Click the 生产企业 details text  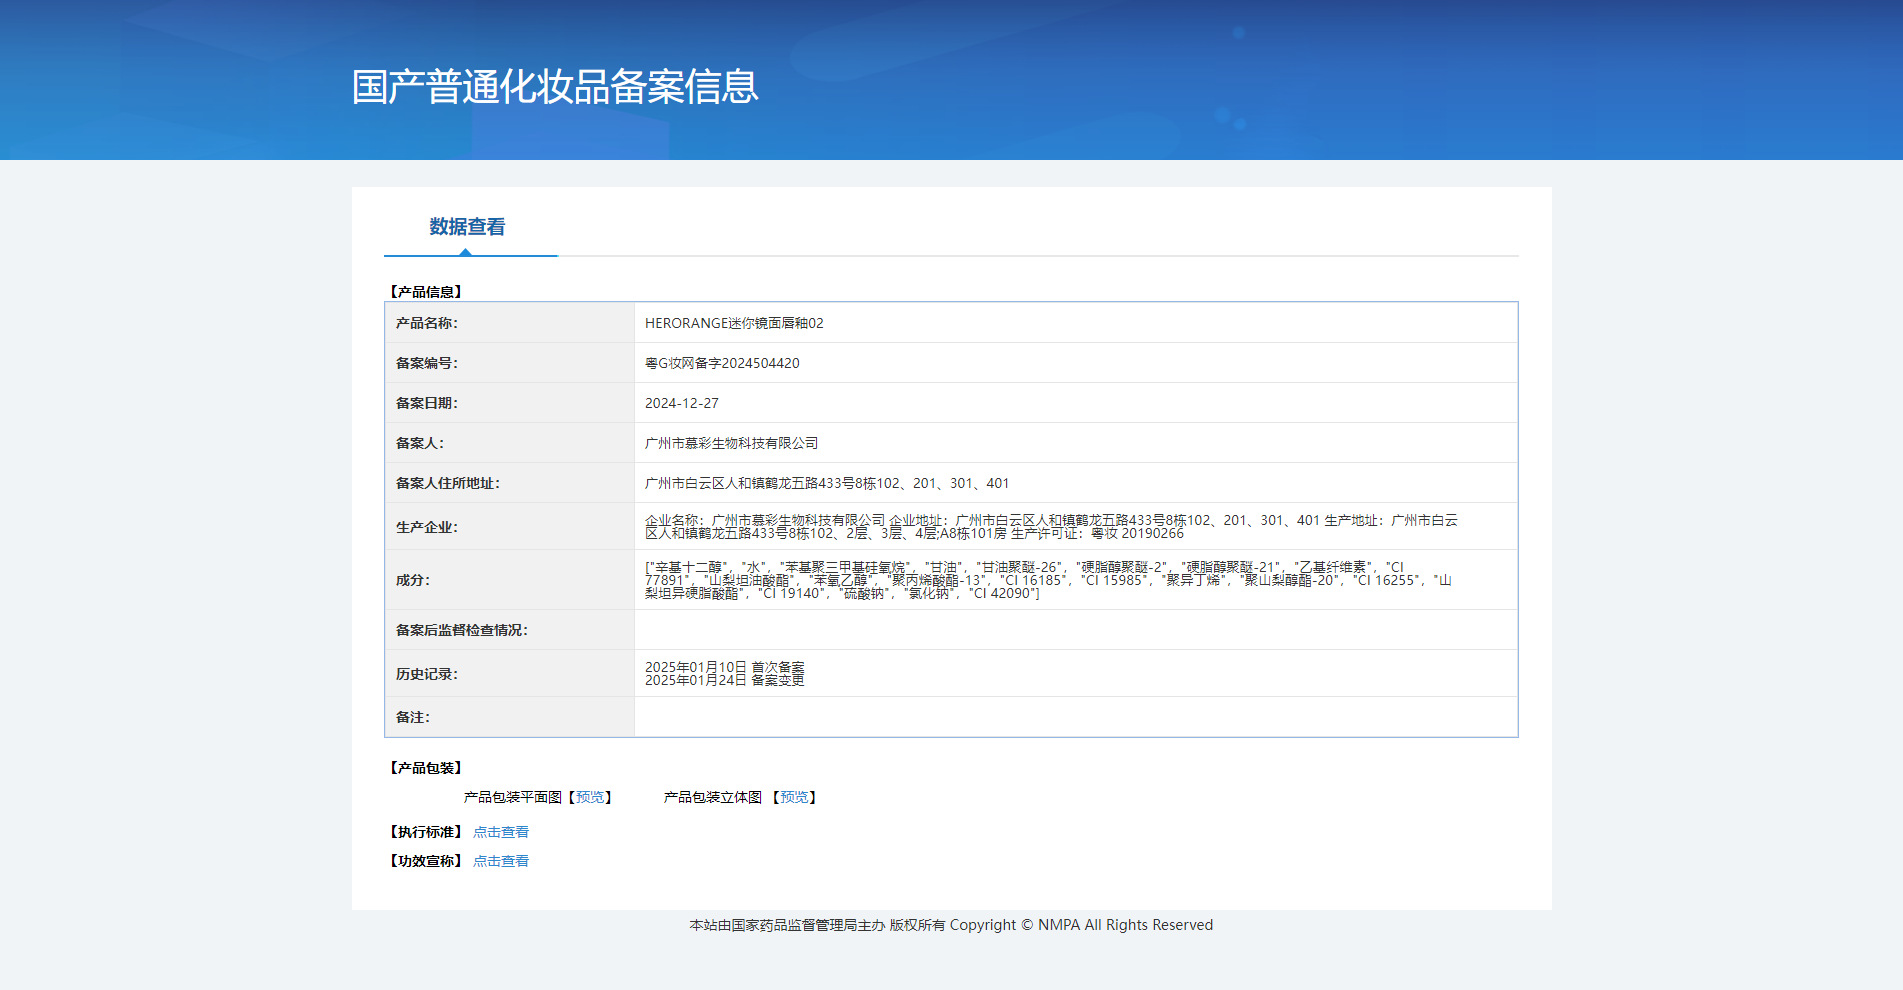[x=1050, y=526]
